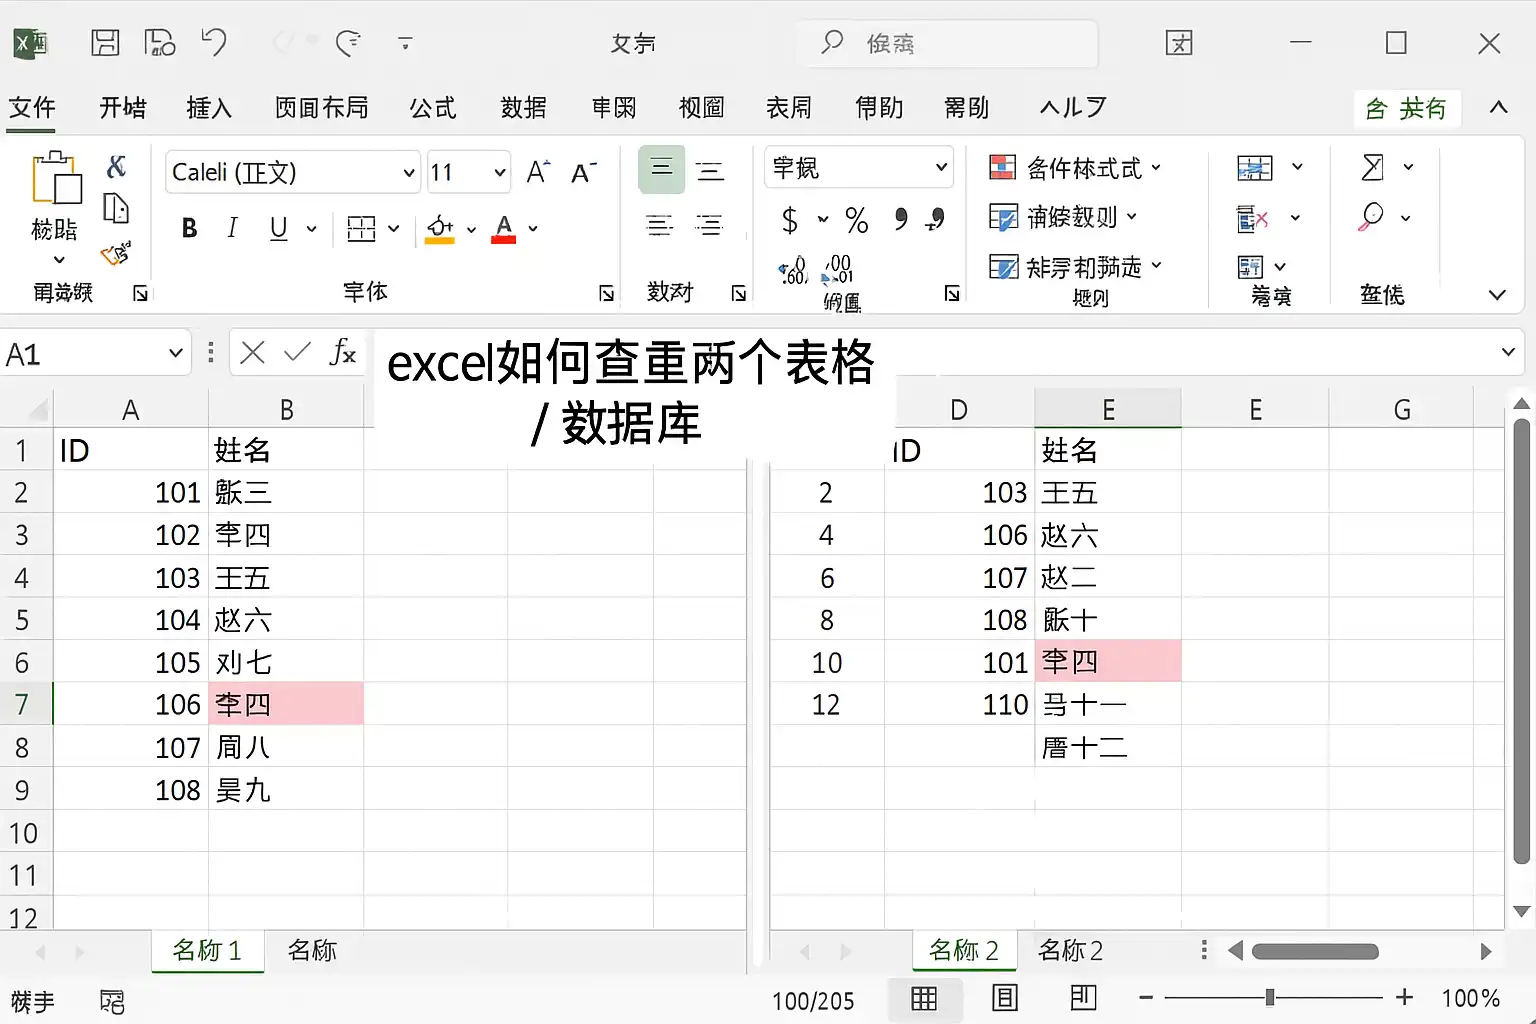Open the font size 11 dropdown
Viewport: 1536px width, 1024px height.
pos(499,172)
